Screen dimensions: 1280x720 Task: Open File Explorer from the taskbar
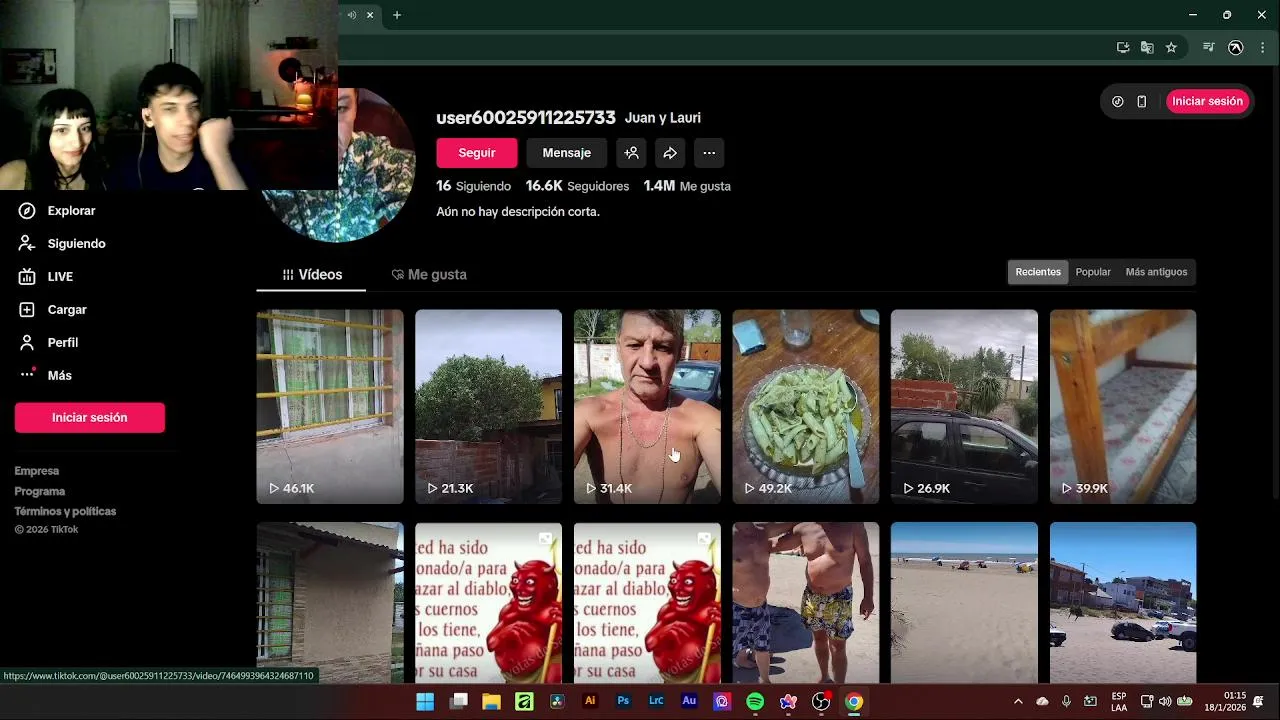(491, 702)
